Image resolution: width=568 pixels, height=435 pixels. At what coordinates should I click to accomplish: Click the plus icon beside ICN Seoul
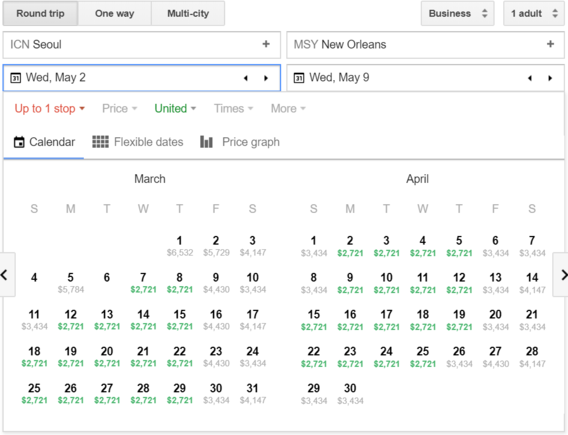[x=266, y=44]
